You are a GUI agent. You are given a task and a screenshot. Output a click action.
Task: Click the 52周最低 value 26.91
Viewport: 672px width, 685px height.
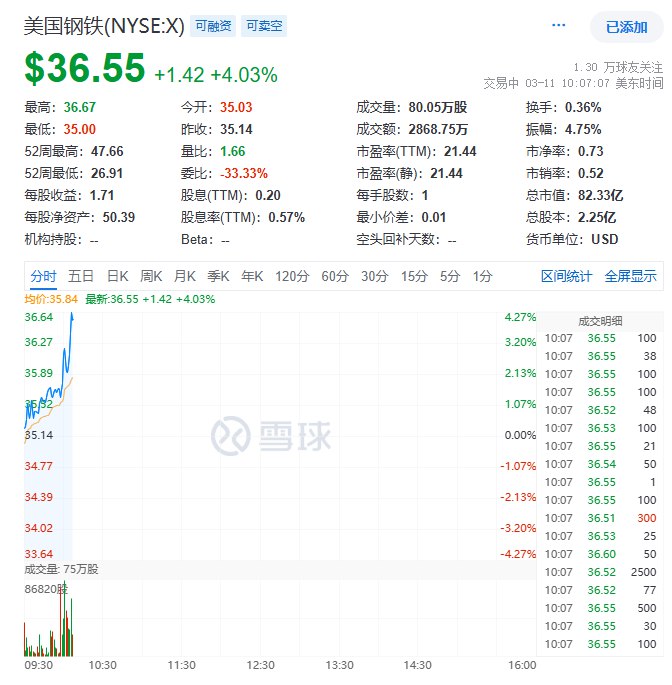pyautogui.click(x=107, y=173)
